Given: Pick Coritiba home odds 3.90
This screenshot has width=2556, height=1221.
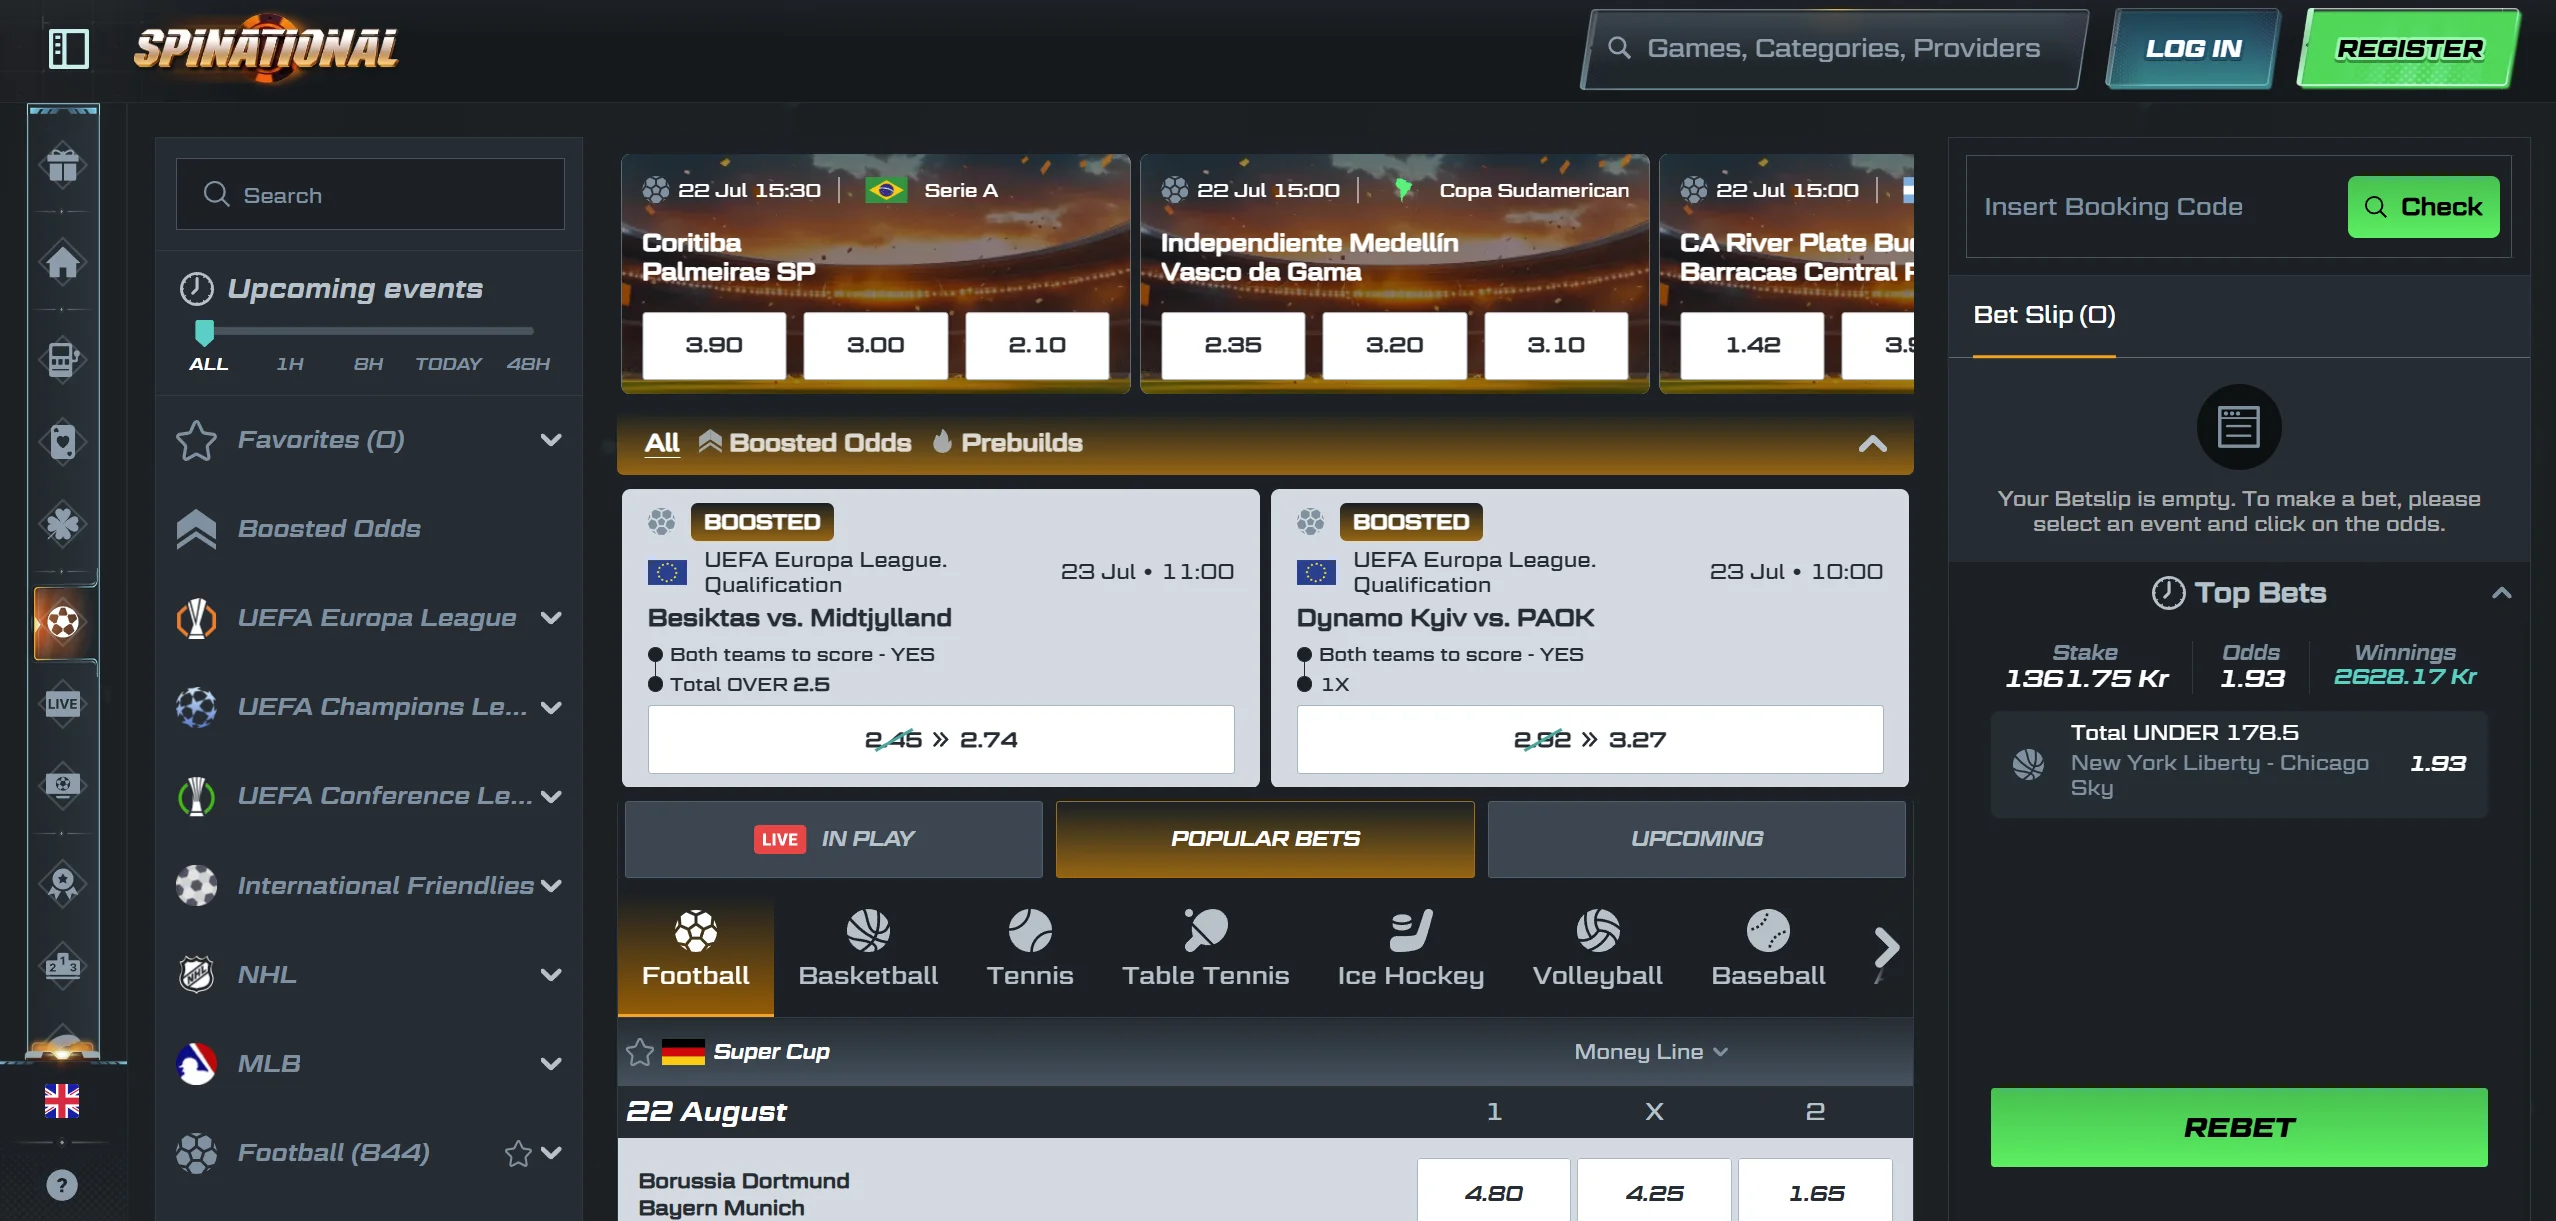Looking at the screenshot, I should (x=714, y=345).
